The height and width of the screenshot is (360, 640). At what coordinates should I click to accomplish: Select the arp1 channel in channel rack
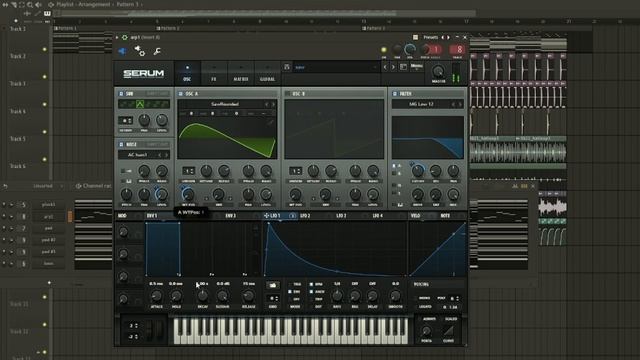tap(49, 216)
